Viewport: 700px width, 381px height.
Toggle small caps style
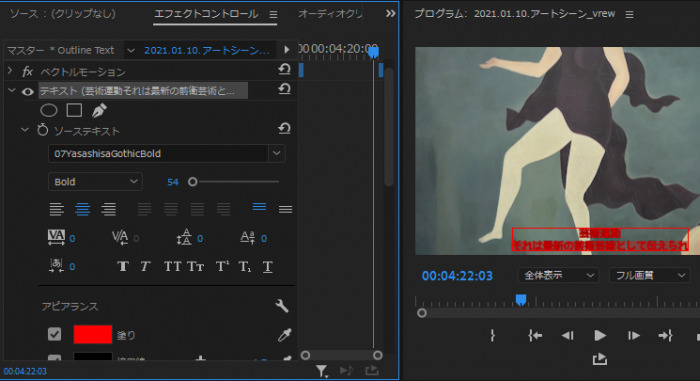pyautogui.click(x=196, y=267)
